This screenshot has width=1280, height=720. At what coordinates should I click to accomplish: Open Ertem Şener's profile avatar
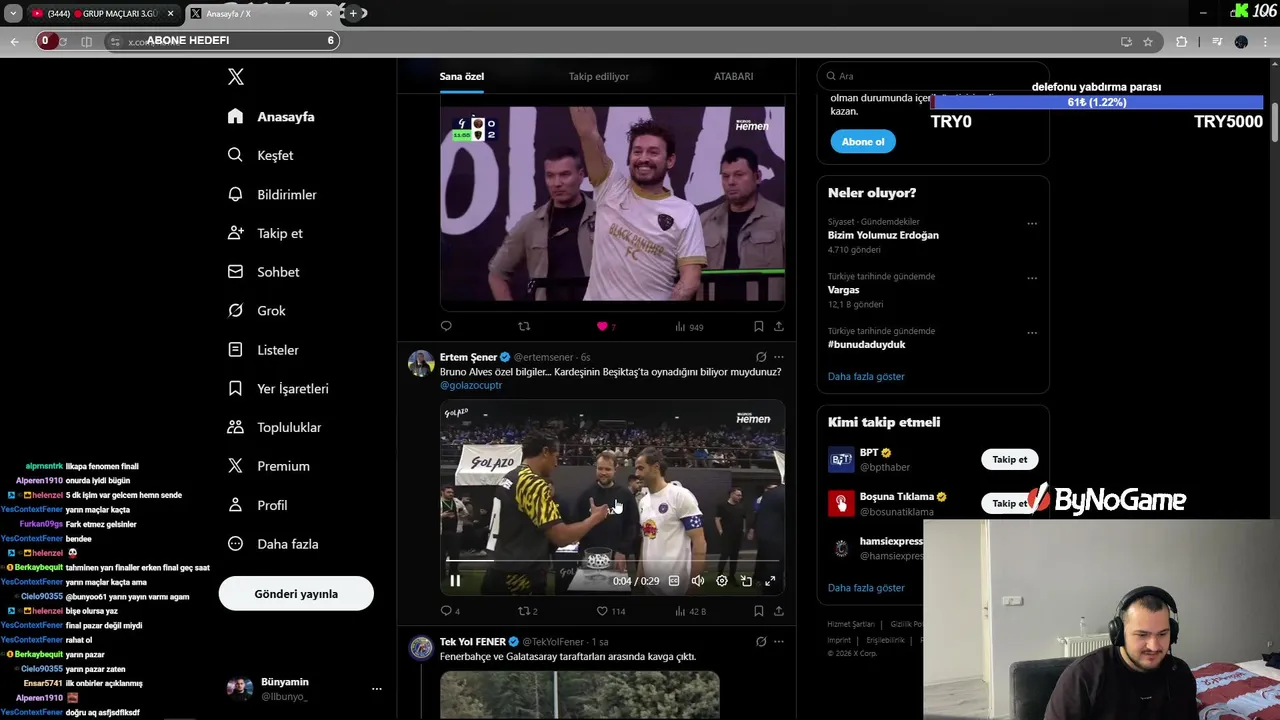pyautogui.click(x=421, y=362)
